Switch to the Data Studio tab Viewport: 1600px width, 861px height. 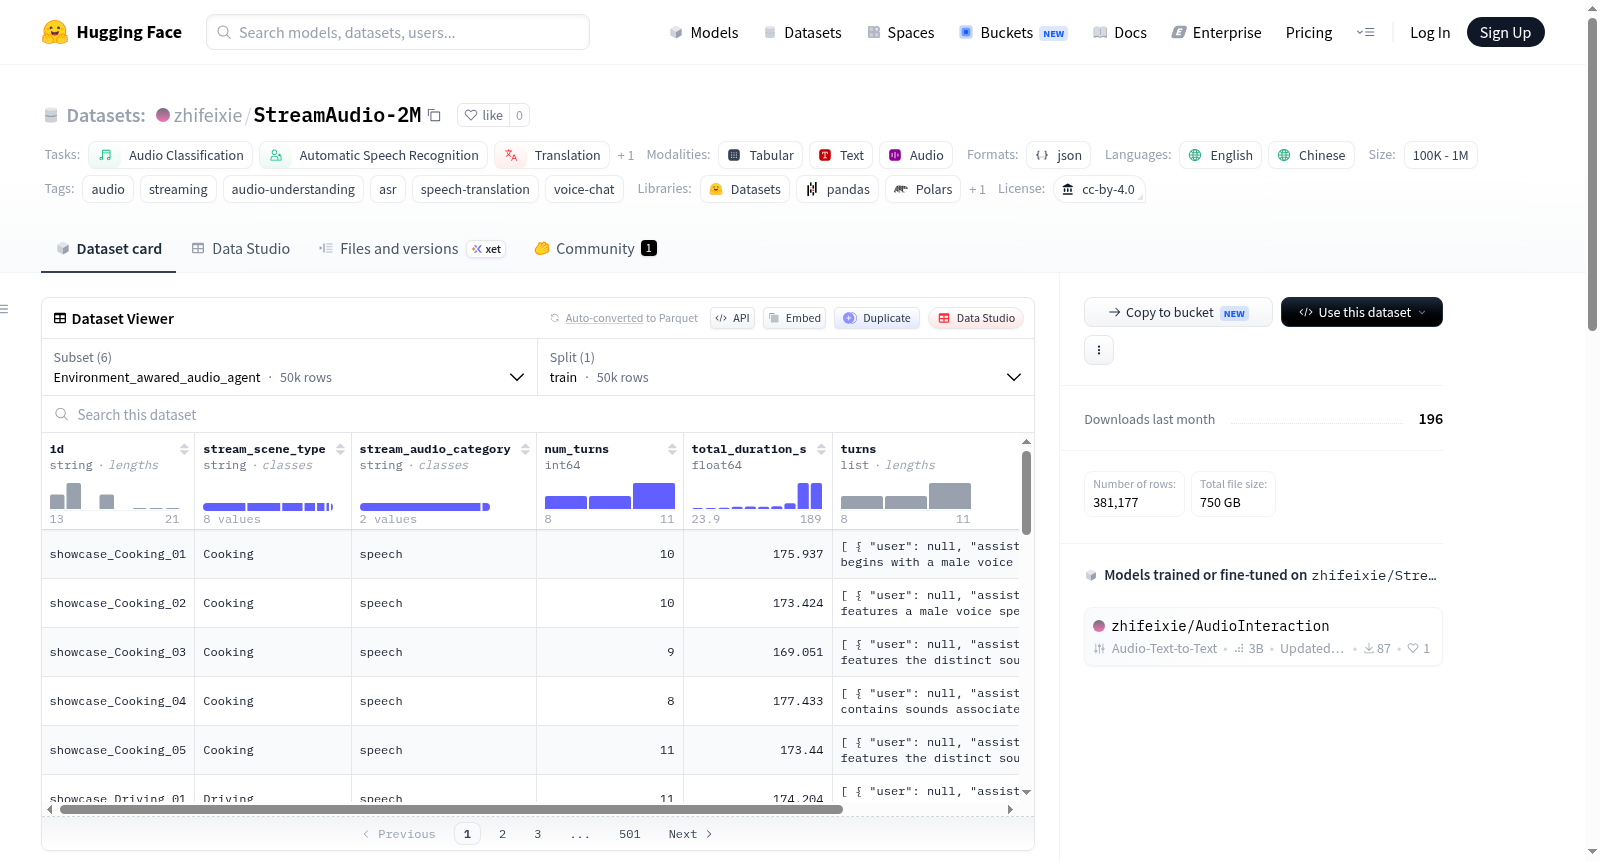(x=241, y=249)
